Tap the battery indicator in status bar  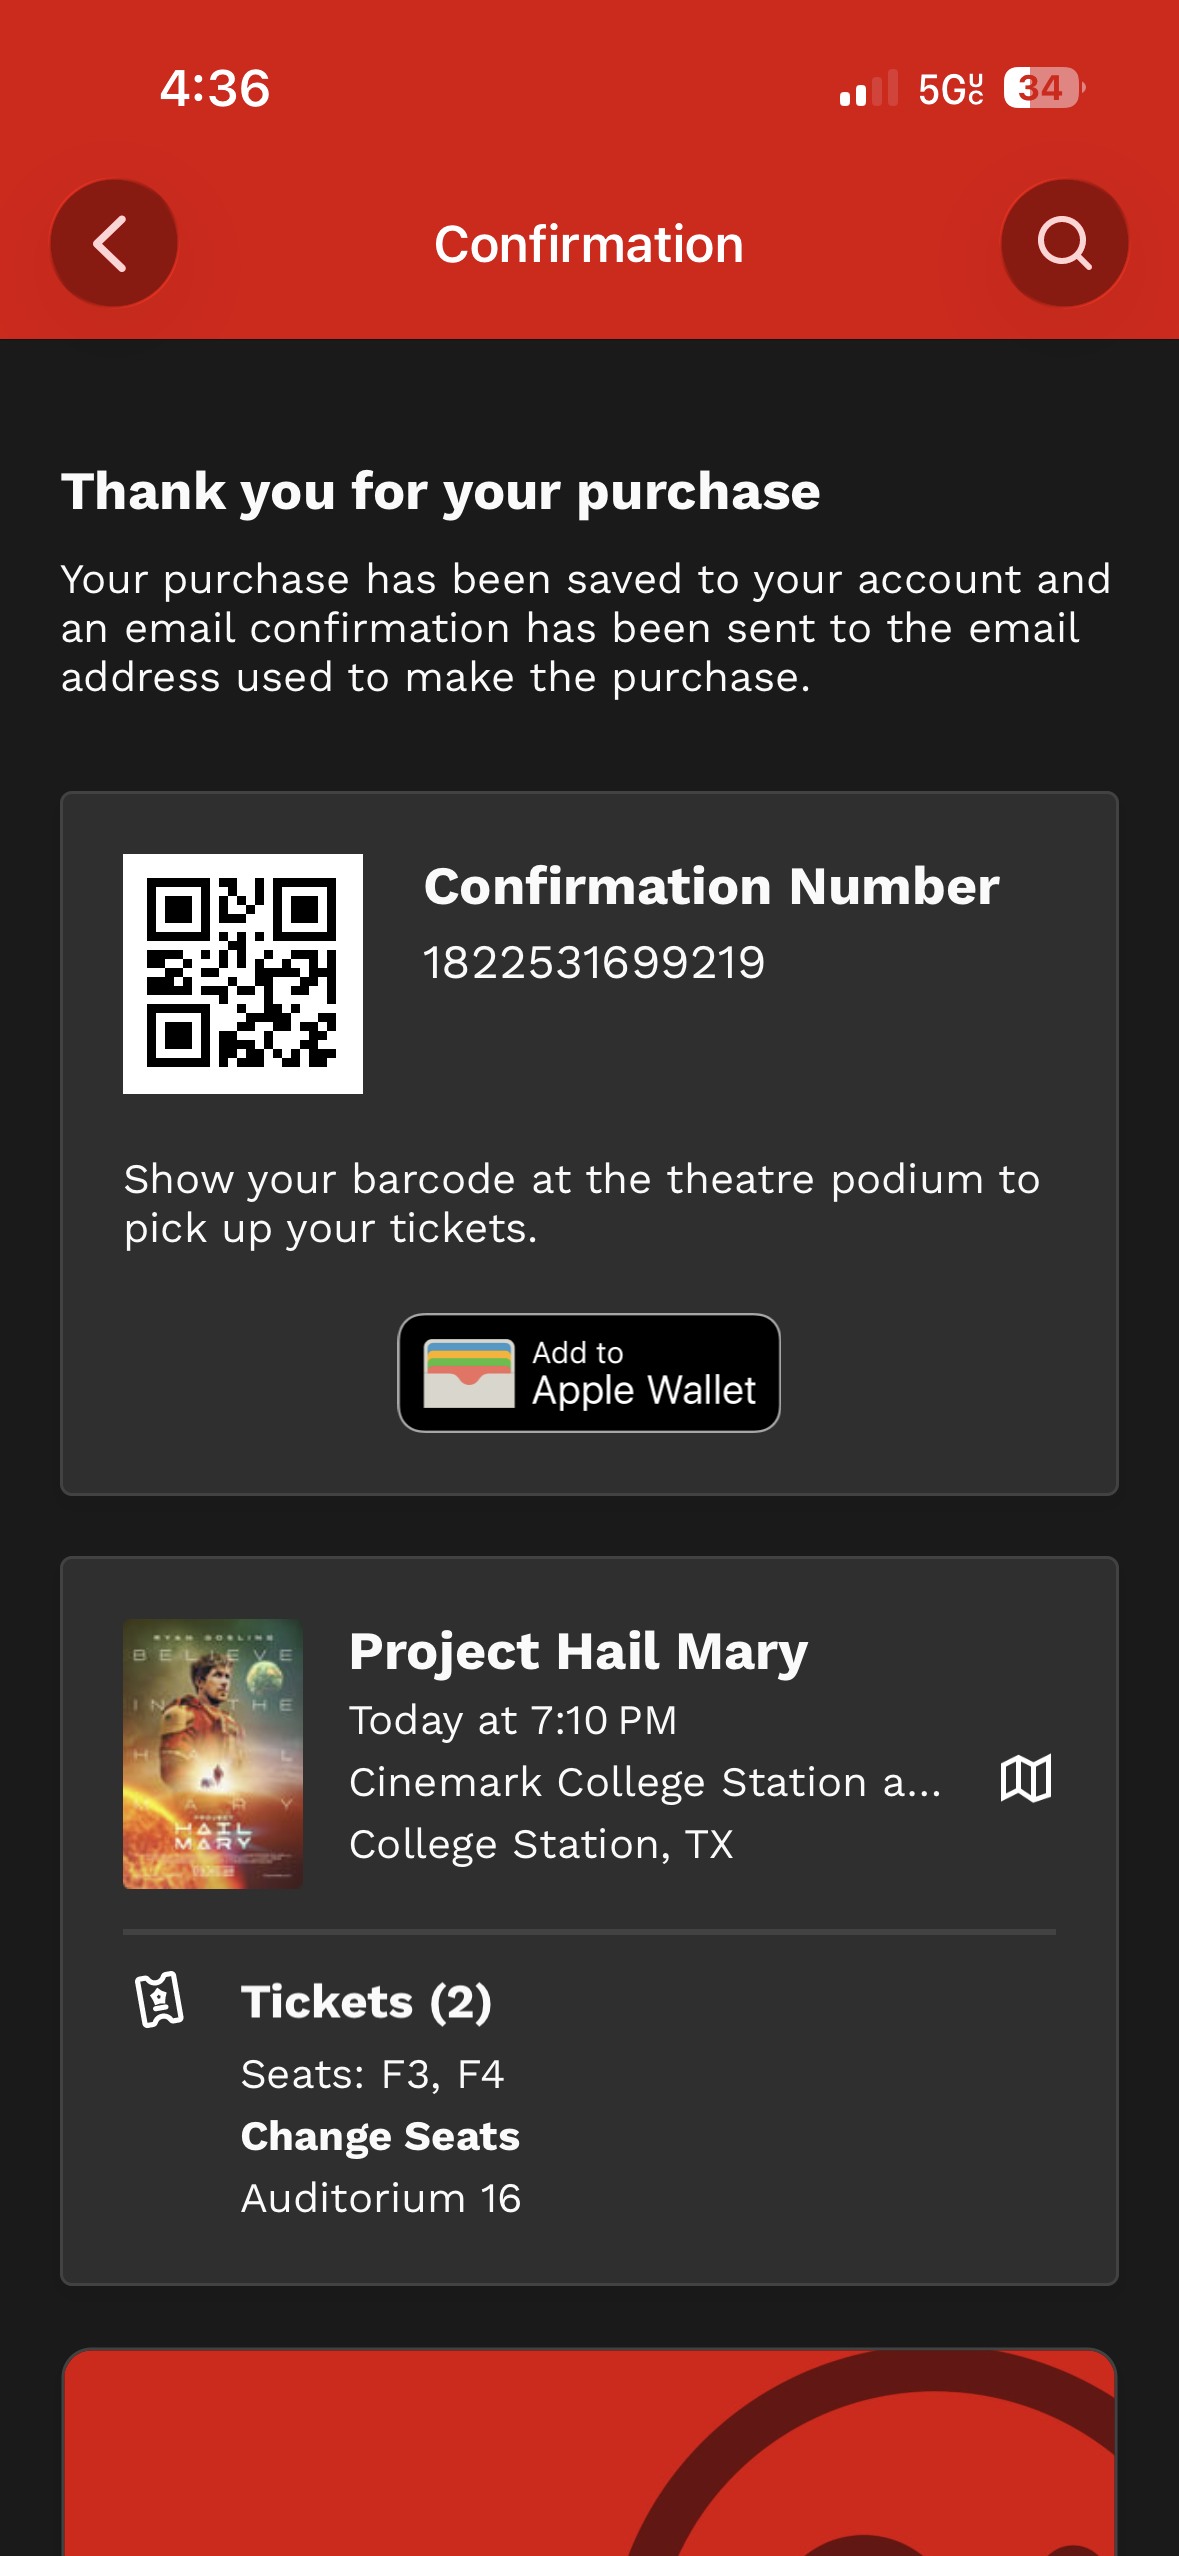(x=1044, y=88)
